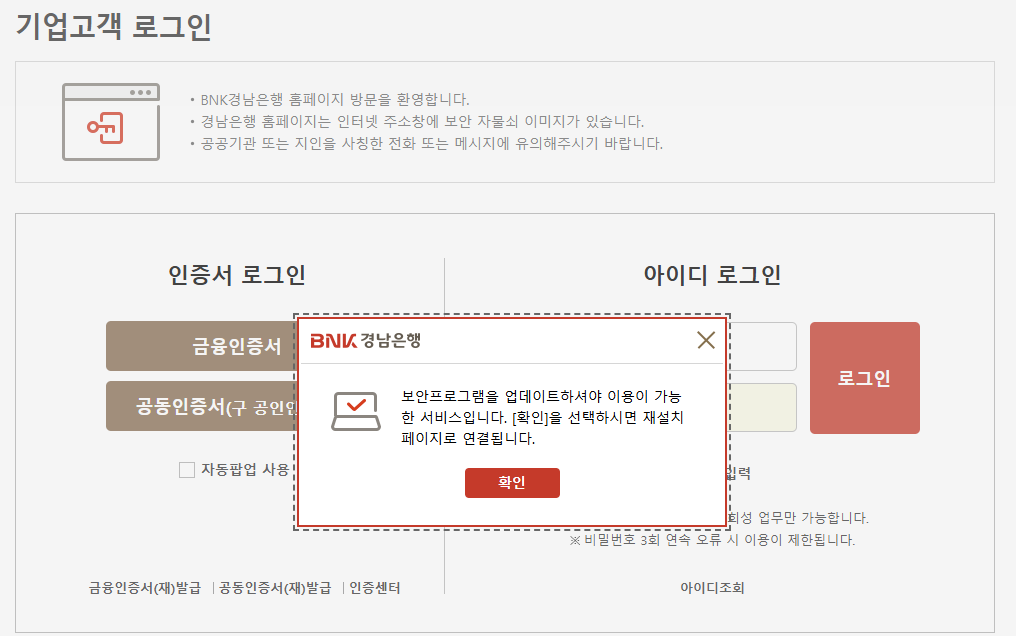Click the password input field behind popup

763,407
